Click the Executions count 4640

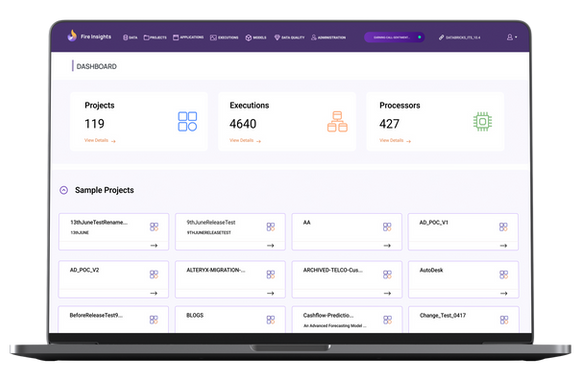click(243, 124)
